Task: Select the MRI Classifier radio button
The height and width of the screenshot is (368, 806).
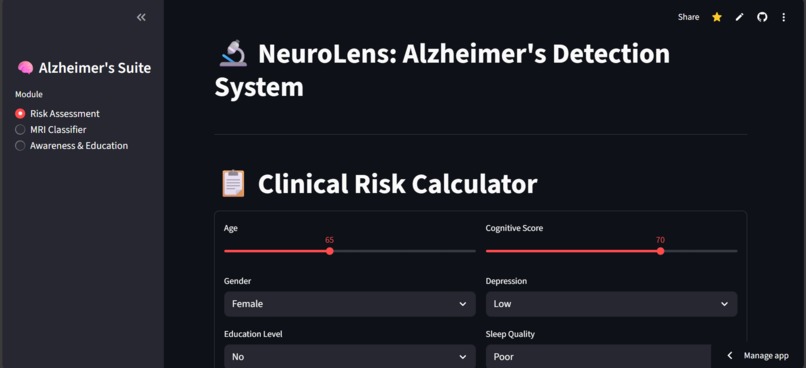Action: pos(20,130)
